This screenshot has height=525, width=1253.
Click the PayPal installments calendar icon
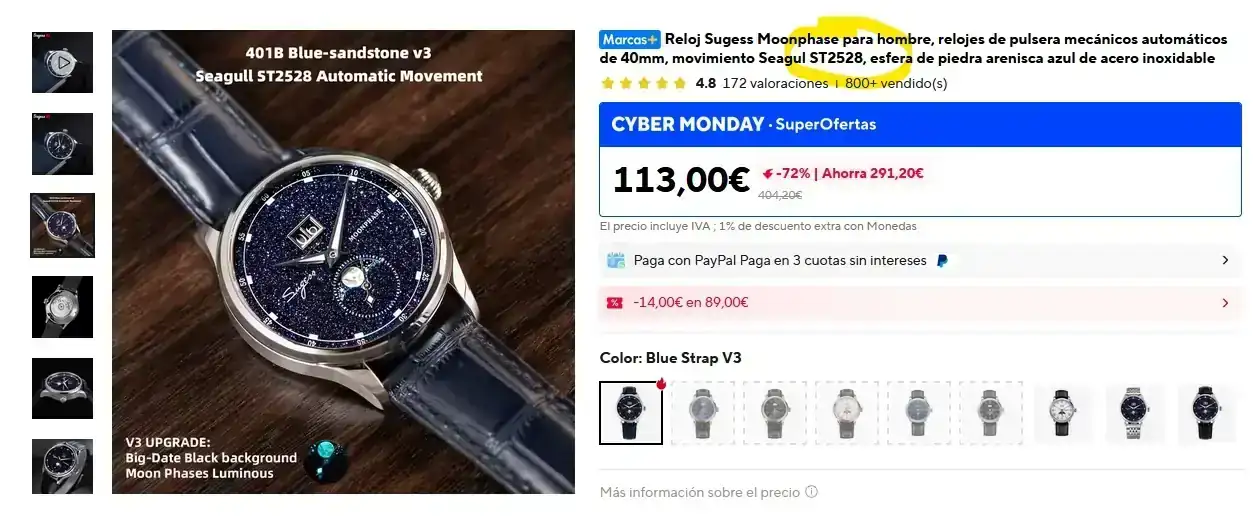point(616,260)
